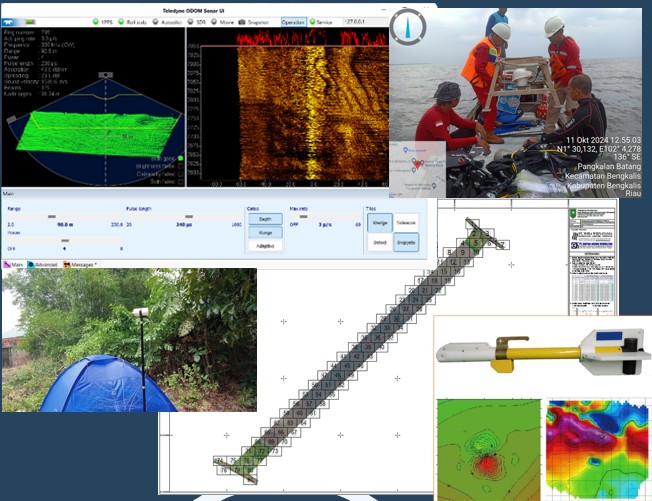Switch to the Advanced tab
Screen dimensions: 652x501
tap(42, 264)
